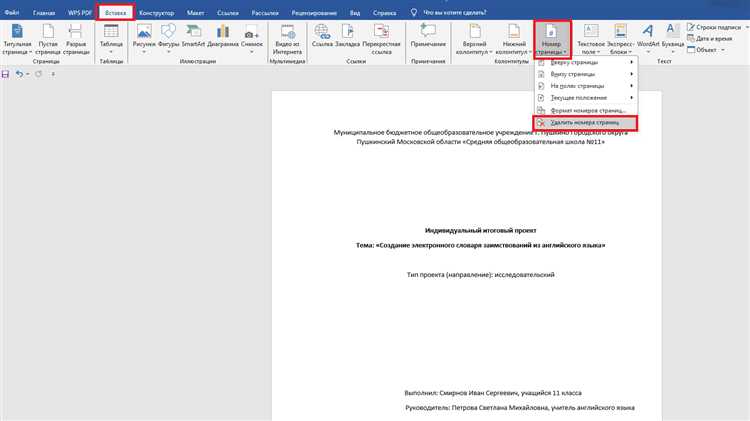Open the Текстовое поле text box menu
Viewport: 750px width, 421px height.
(591, 39)
